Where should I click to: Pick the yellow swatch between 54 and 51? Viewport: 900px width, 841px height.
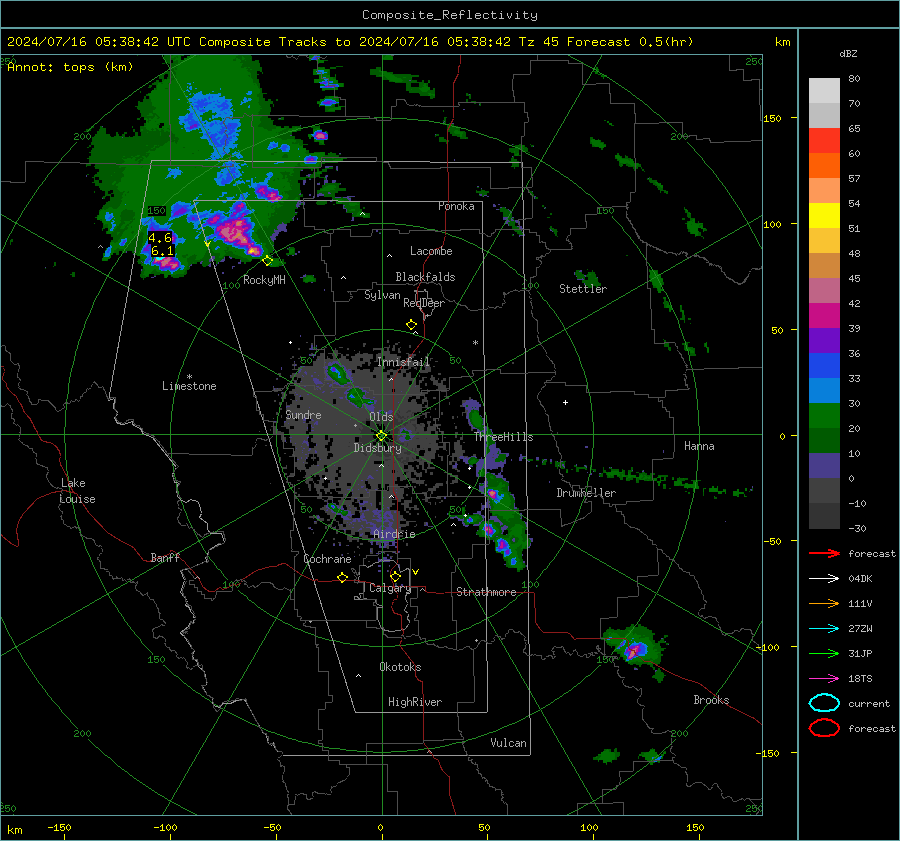pyautogui.click(x=824, y=216)
